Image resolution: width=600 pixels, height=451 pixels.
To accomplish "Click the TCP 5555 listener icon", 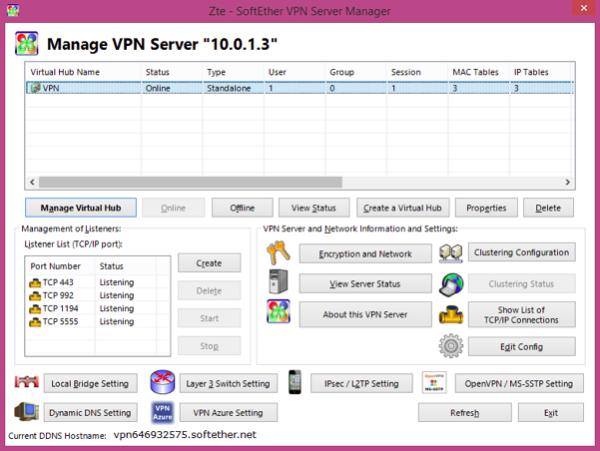I will coord(35,322).
